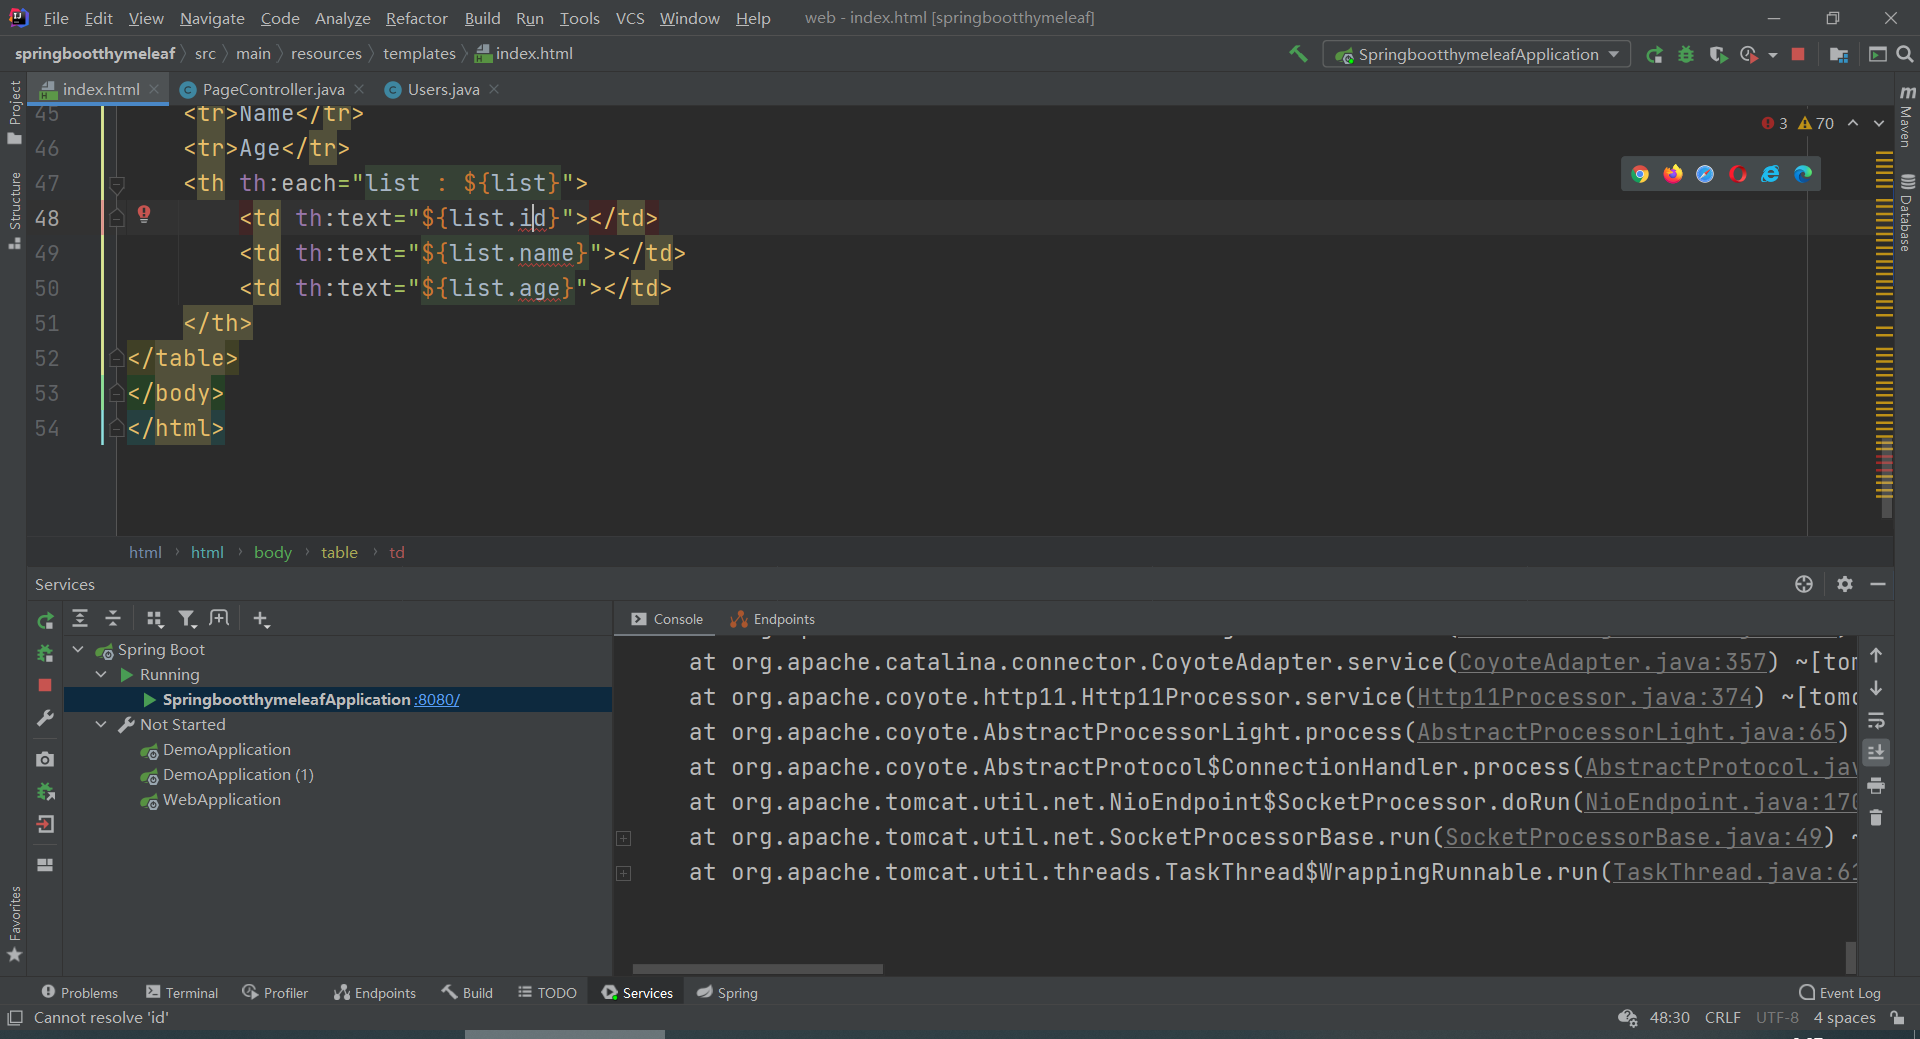Fold the th:each block at line 47
1920x1039 pixels.
point(117,184)
